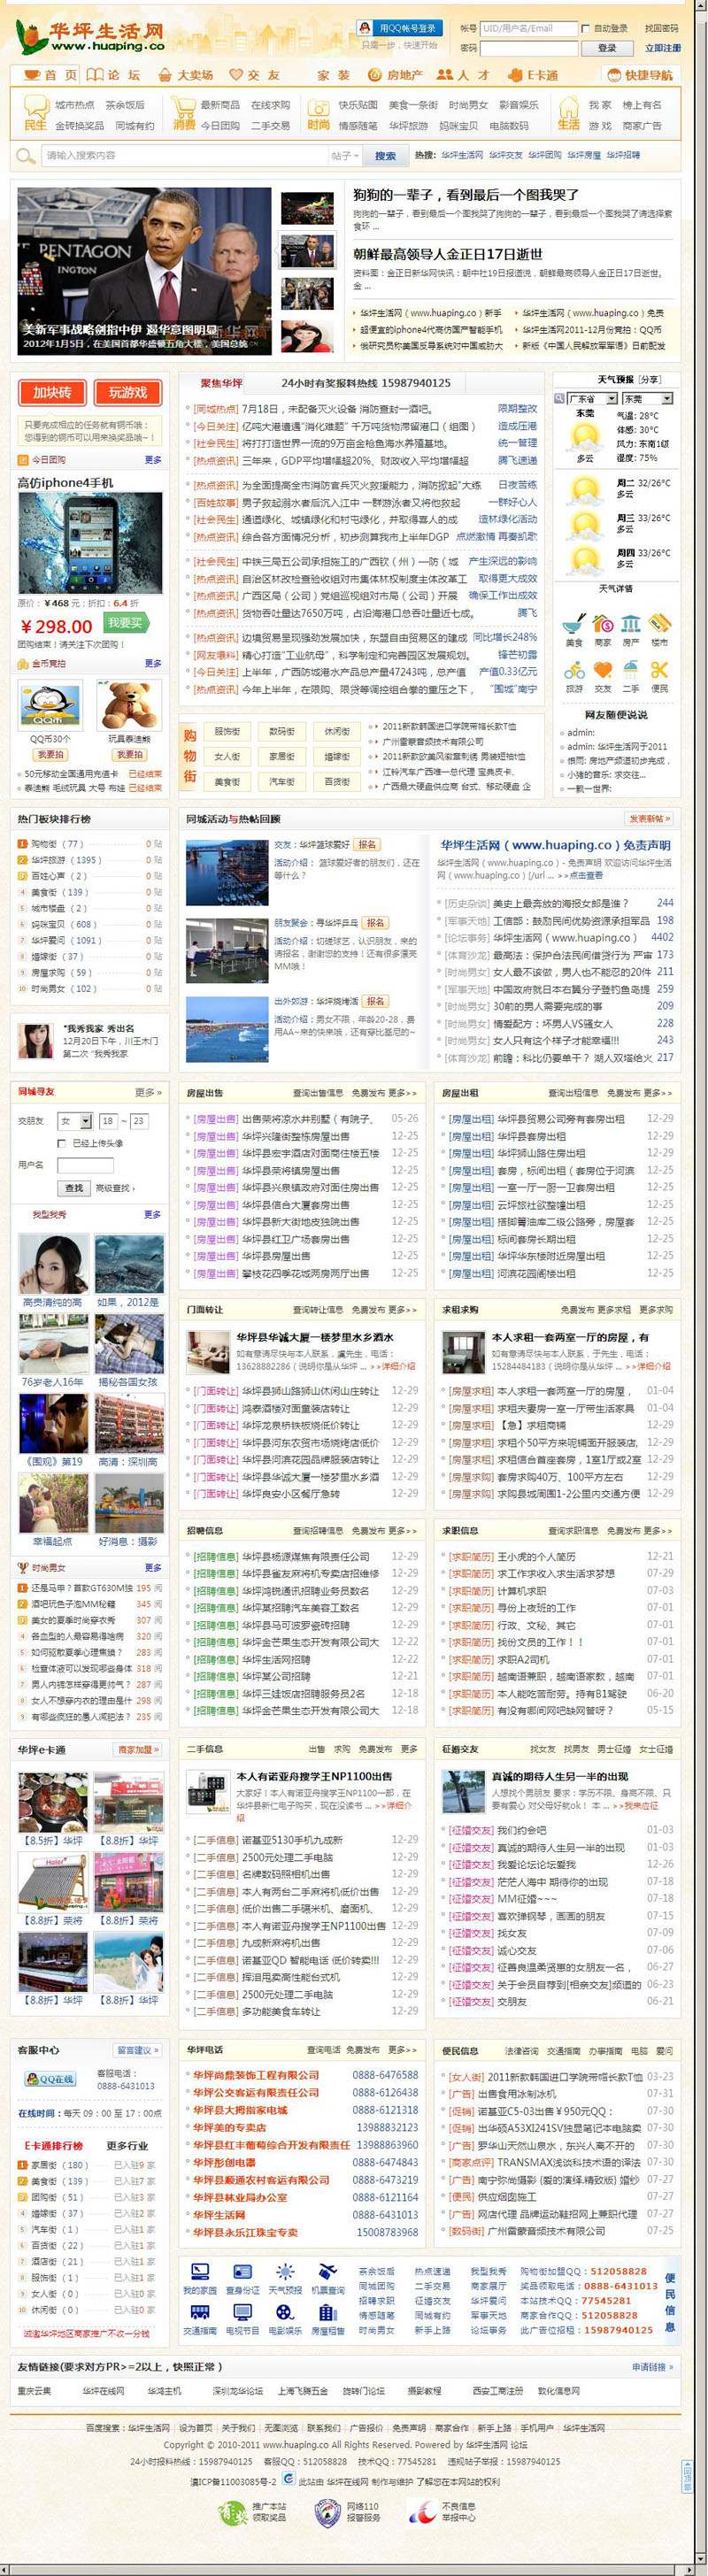Click the 高仿iphone4手机 product image

coord(90,543)
